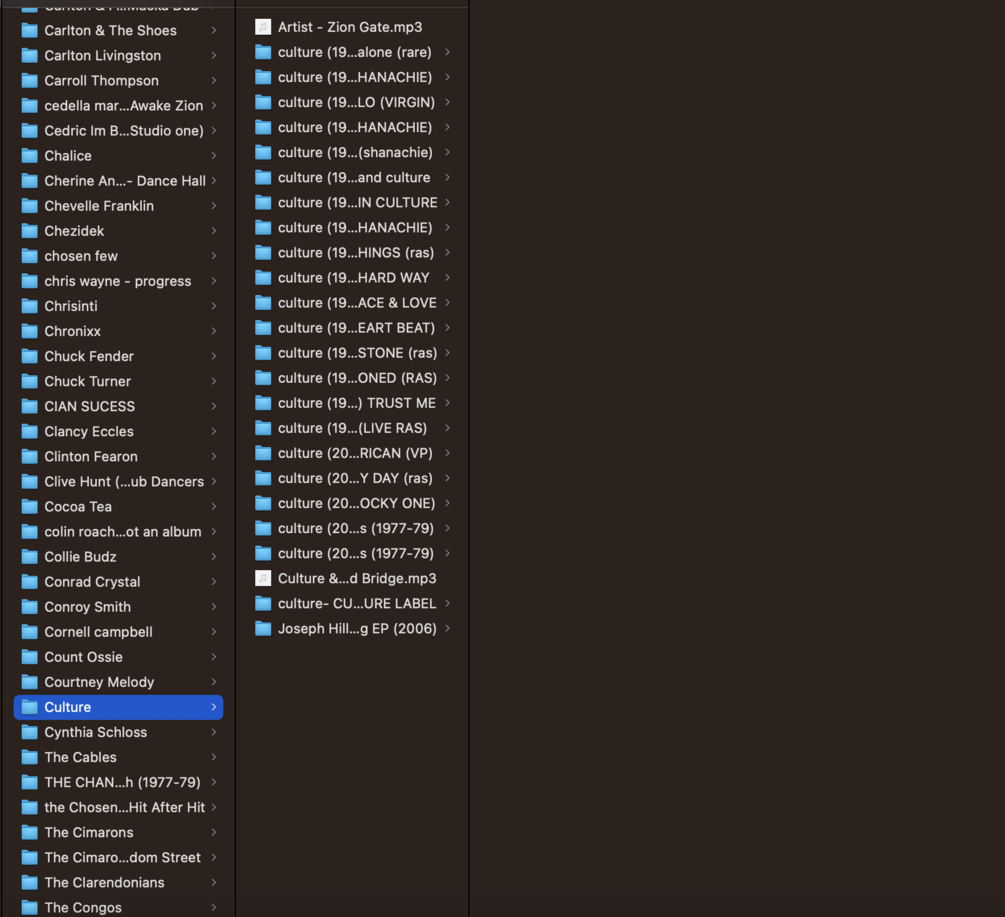
Task: Select colin roach...ot an album folder
Action: (119, 532)
